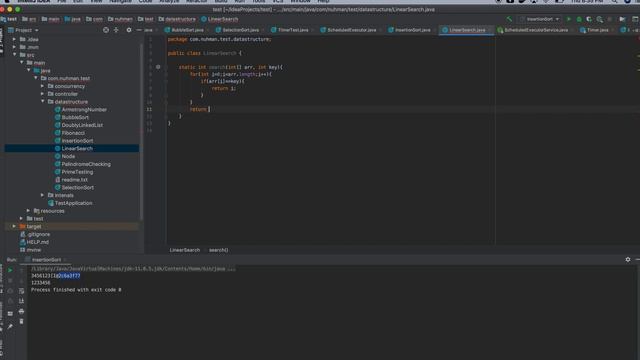
Task: Open TestApplication class in tree
Action: point(73,203)
